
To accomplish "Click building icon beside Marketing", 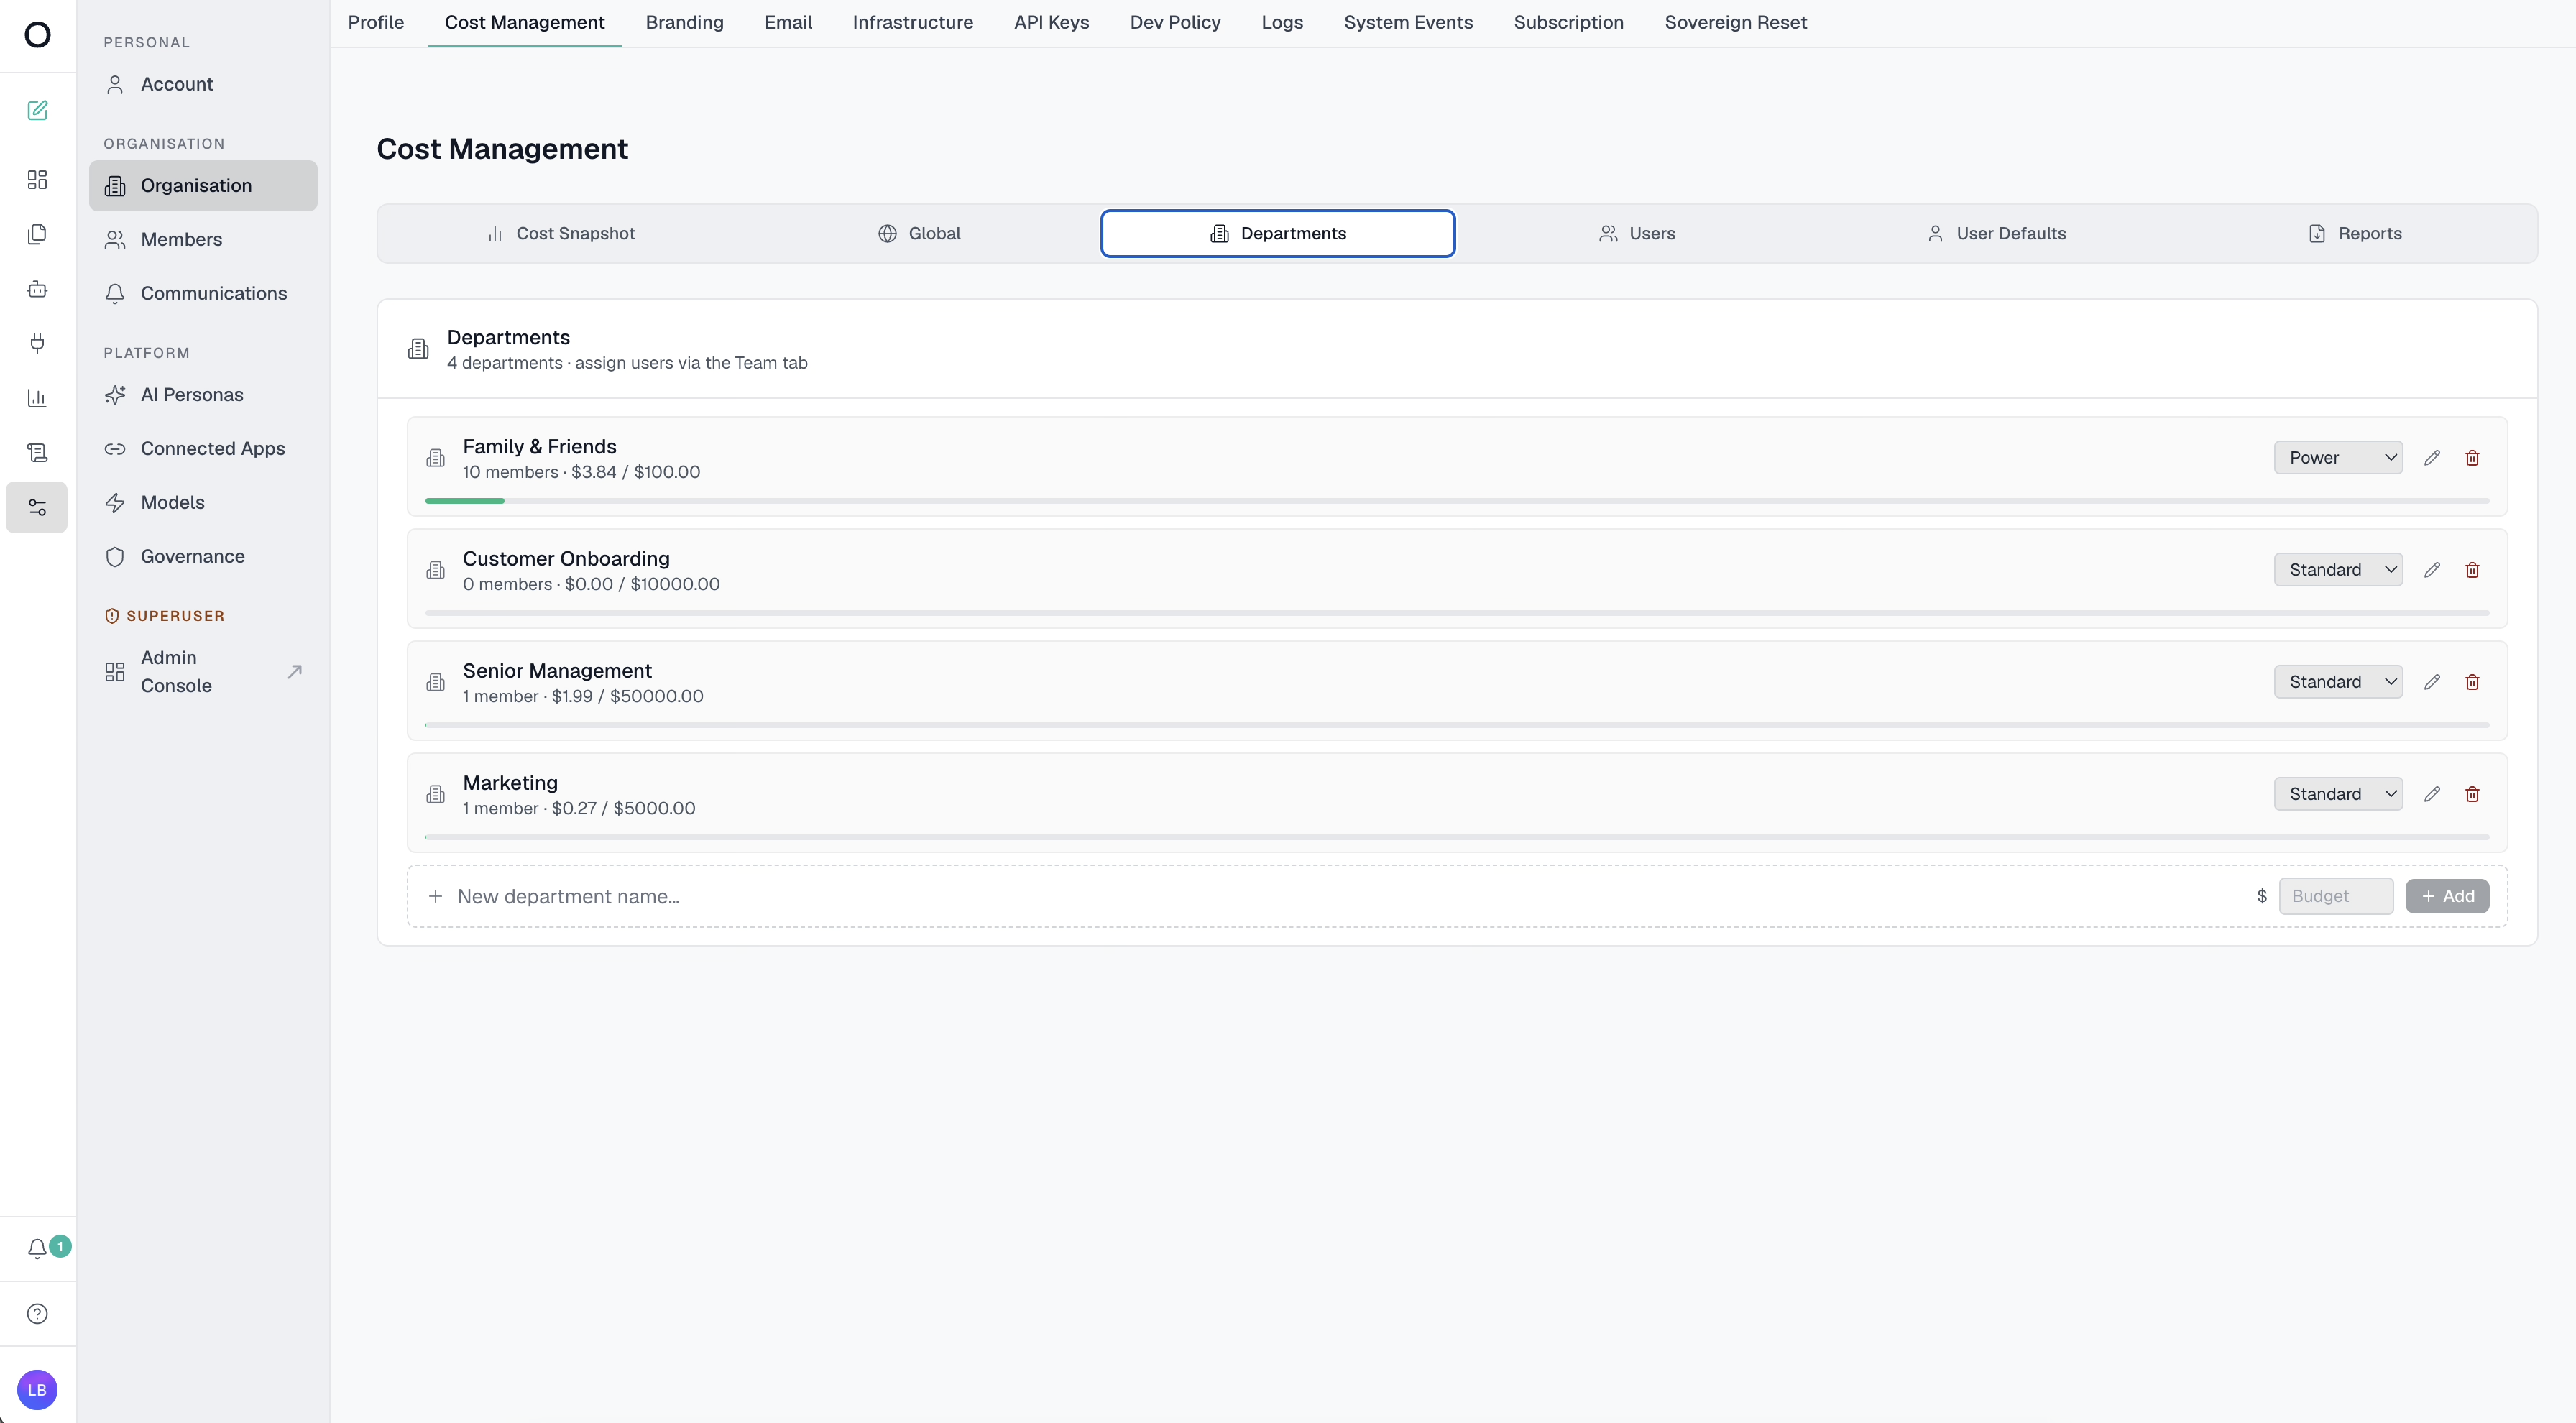I will [x=436, y=794].
